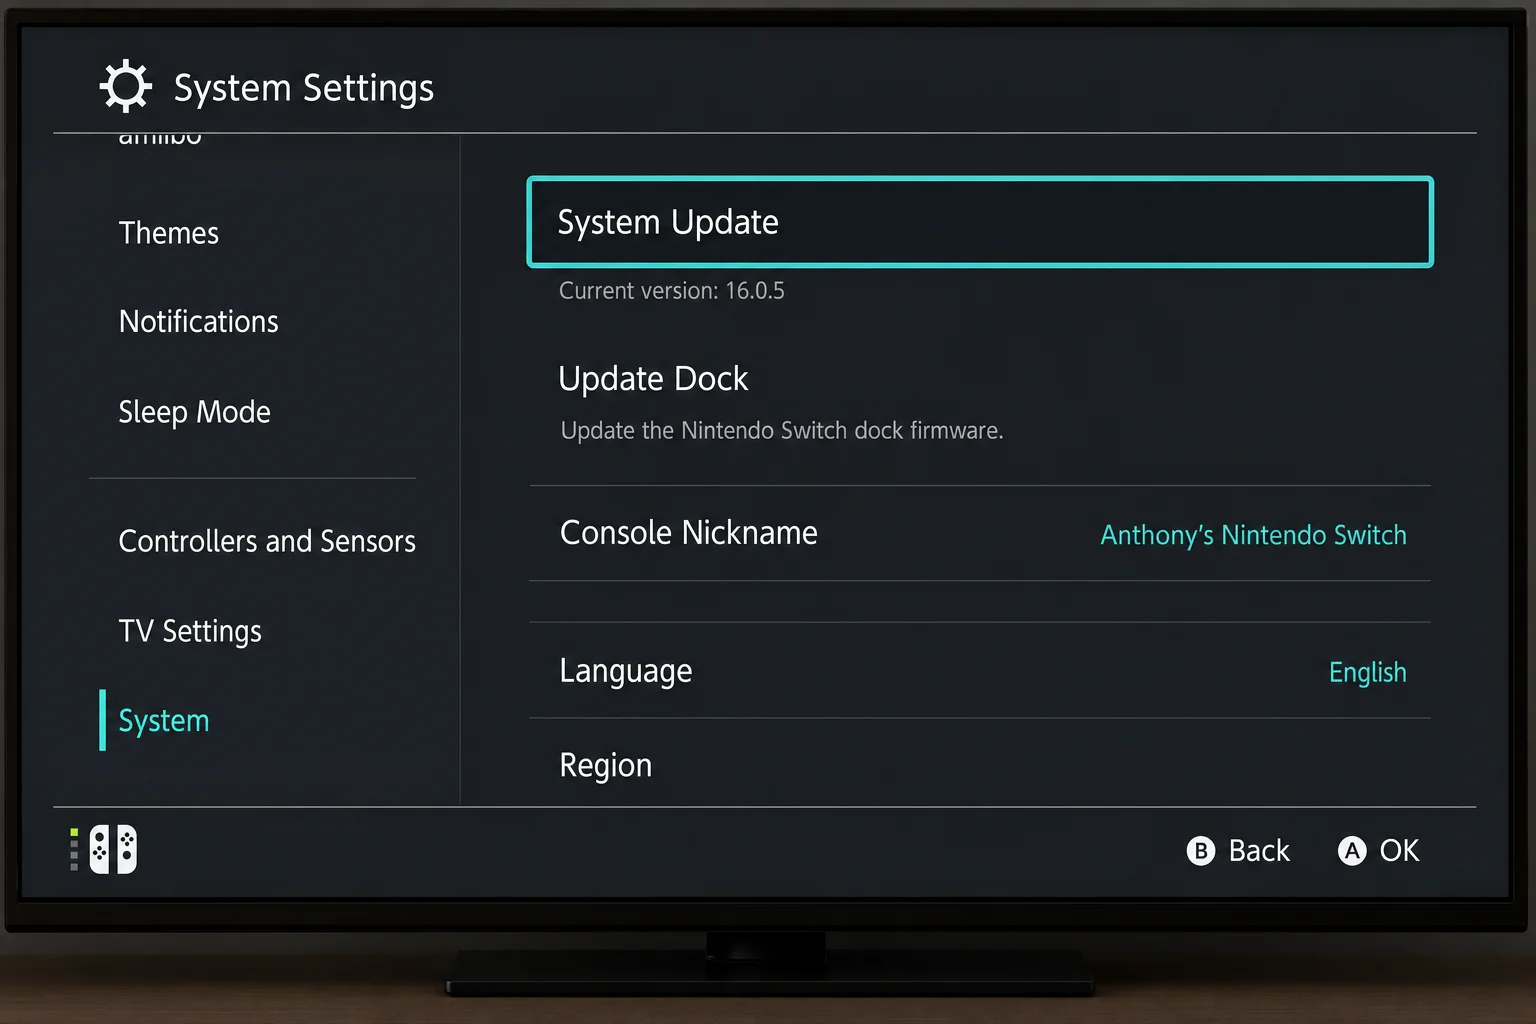This screenshot has height=1024, width=1536.
Task: Open Update Dock option
Action: (x=980, y=402)
